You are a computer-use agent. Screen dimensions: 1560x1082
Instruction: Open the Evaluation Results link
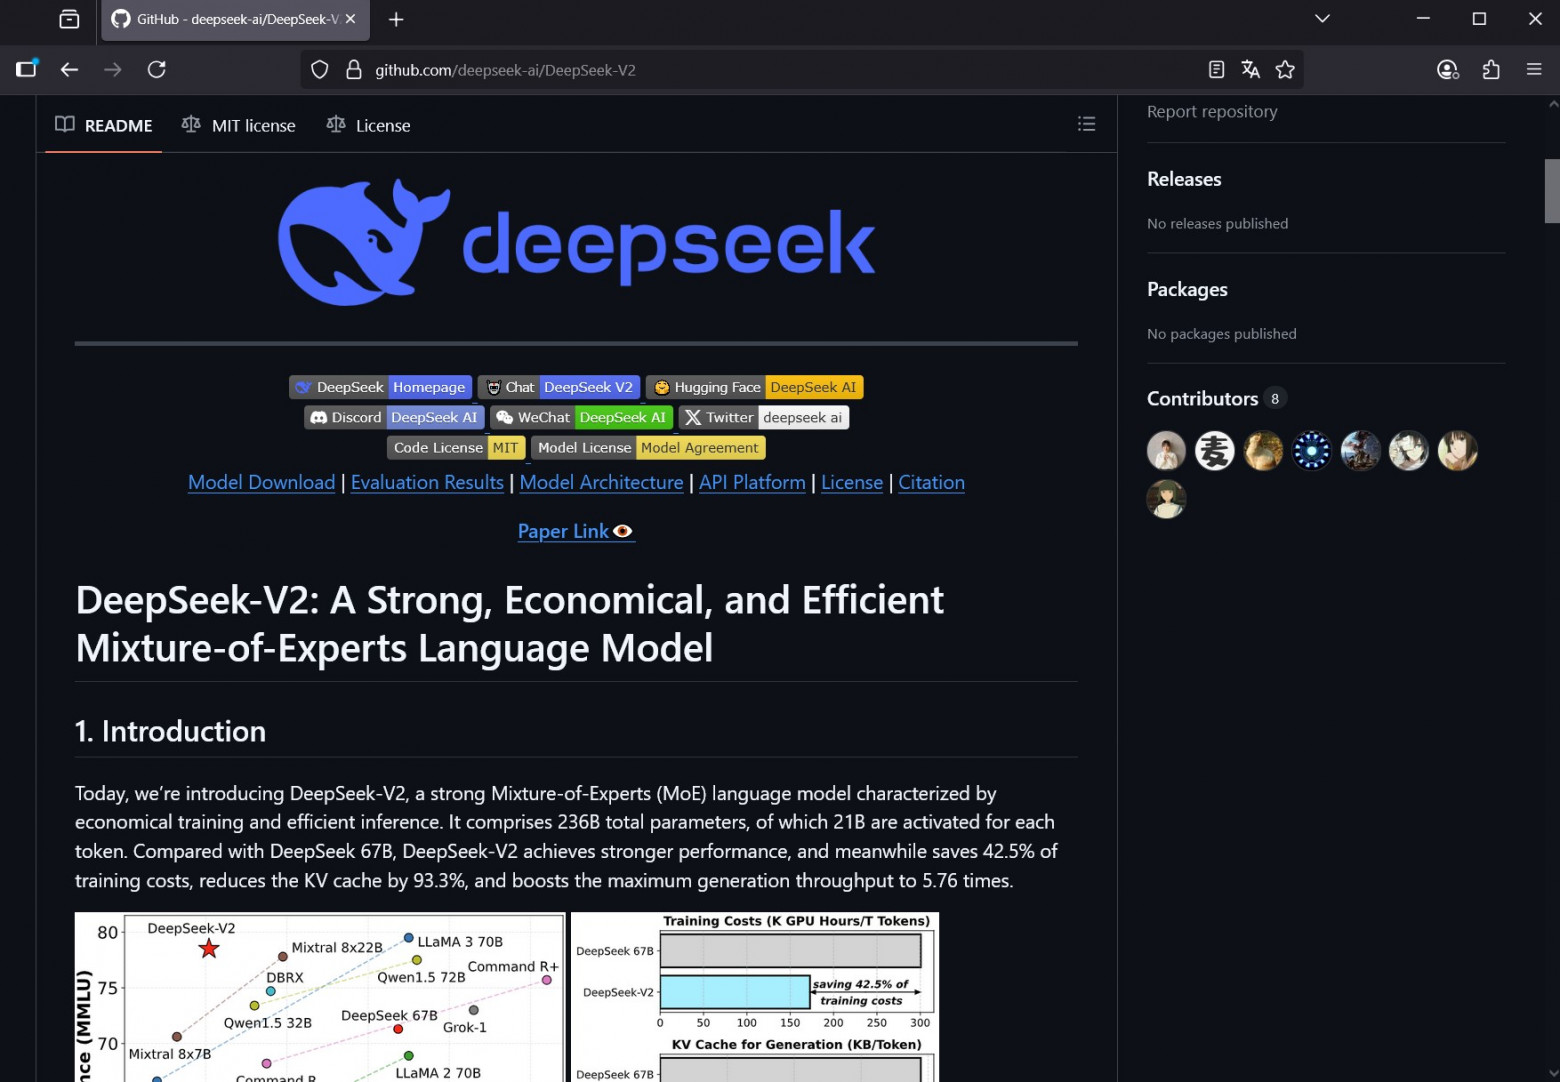tap(427, 482)
